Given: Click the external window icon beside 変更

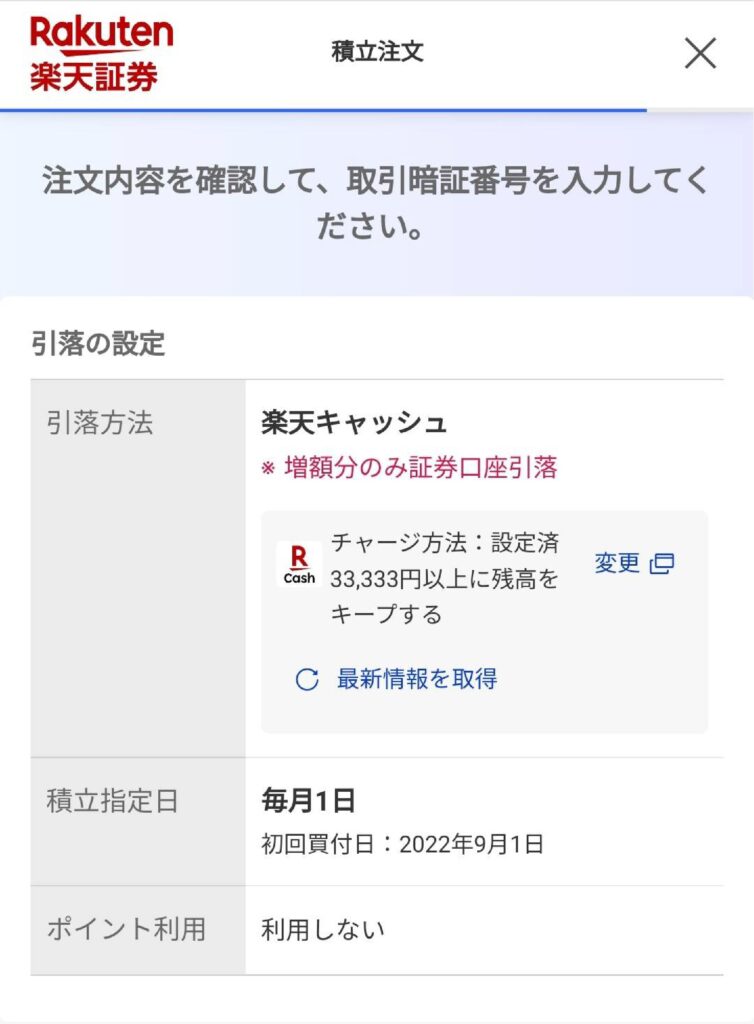Looking at the screenshot, I should (662, 564).
